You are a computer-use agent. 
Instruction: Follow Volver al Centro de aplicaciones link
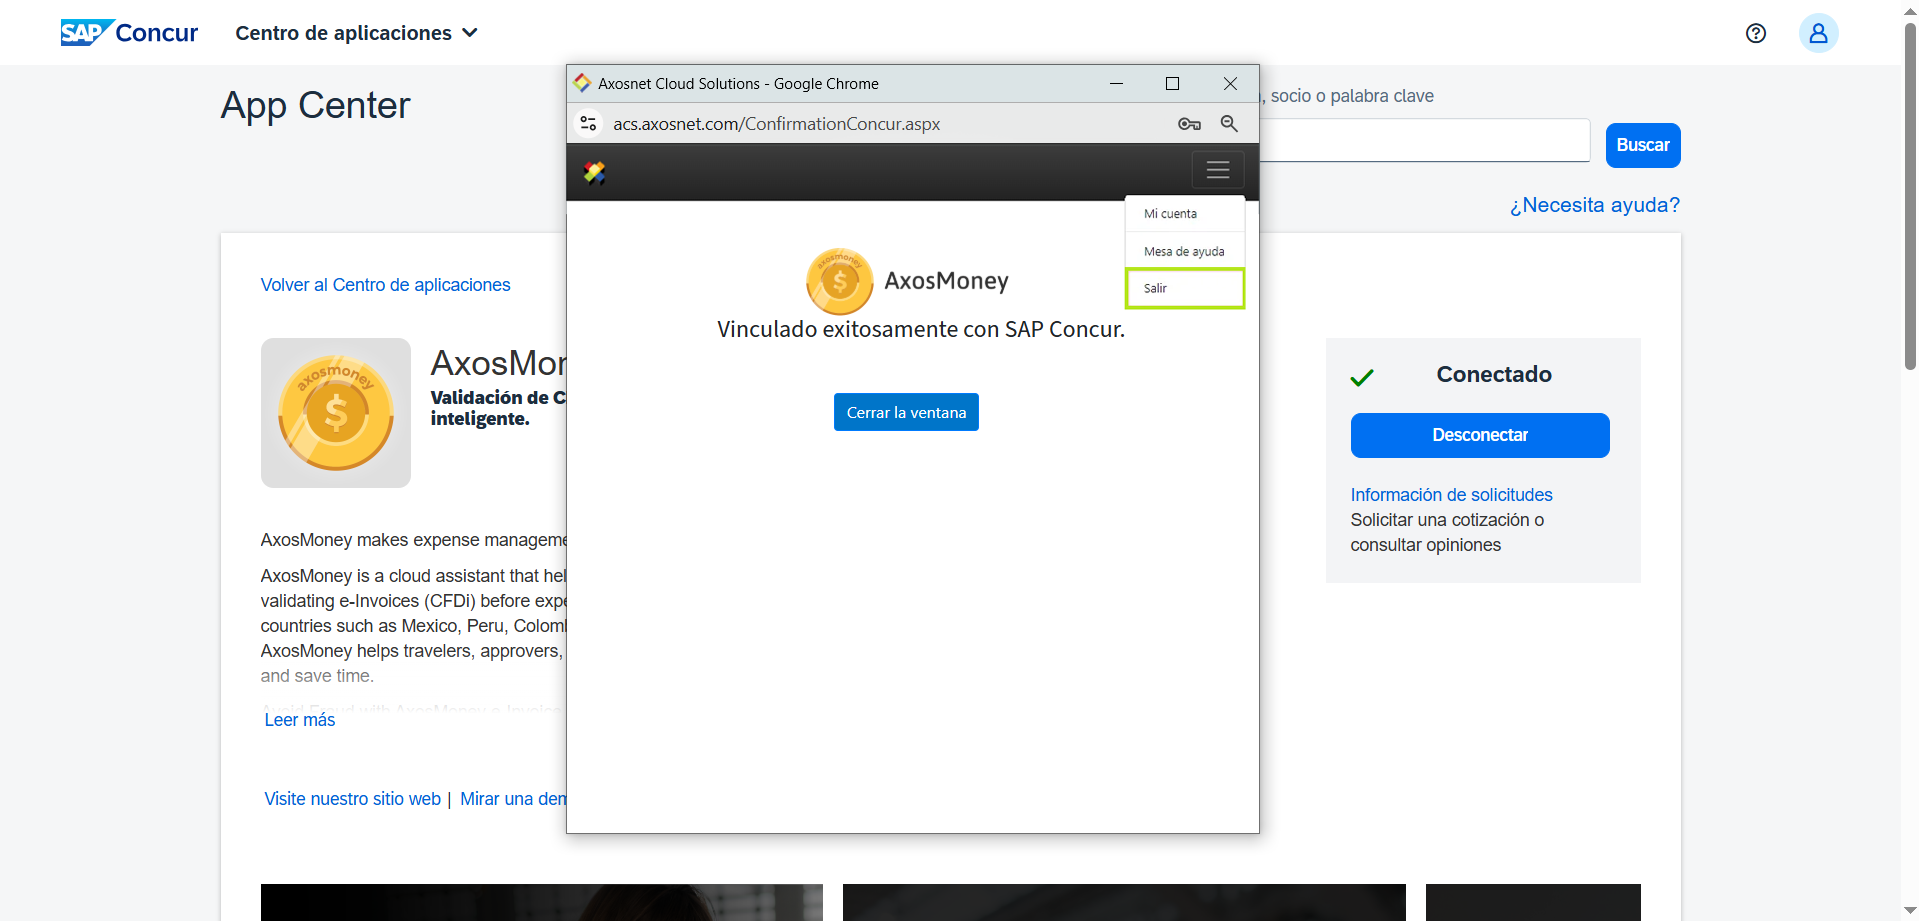tap(385, 285)
